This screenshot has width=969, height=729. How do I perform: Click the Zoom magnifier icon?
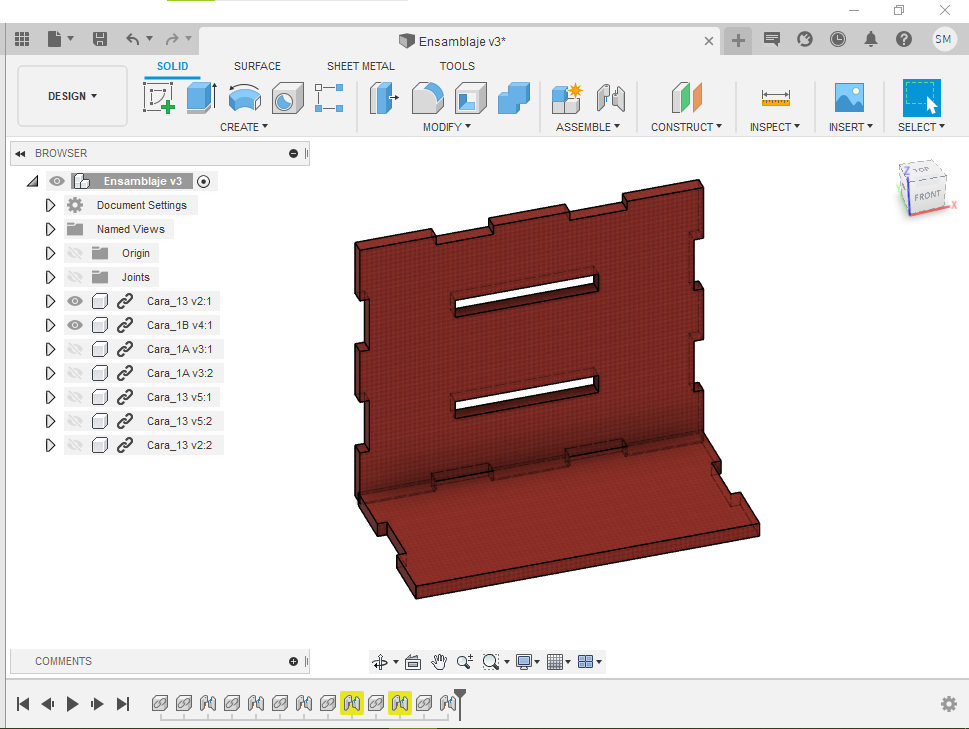465,662
